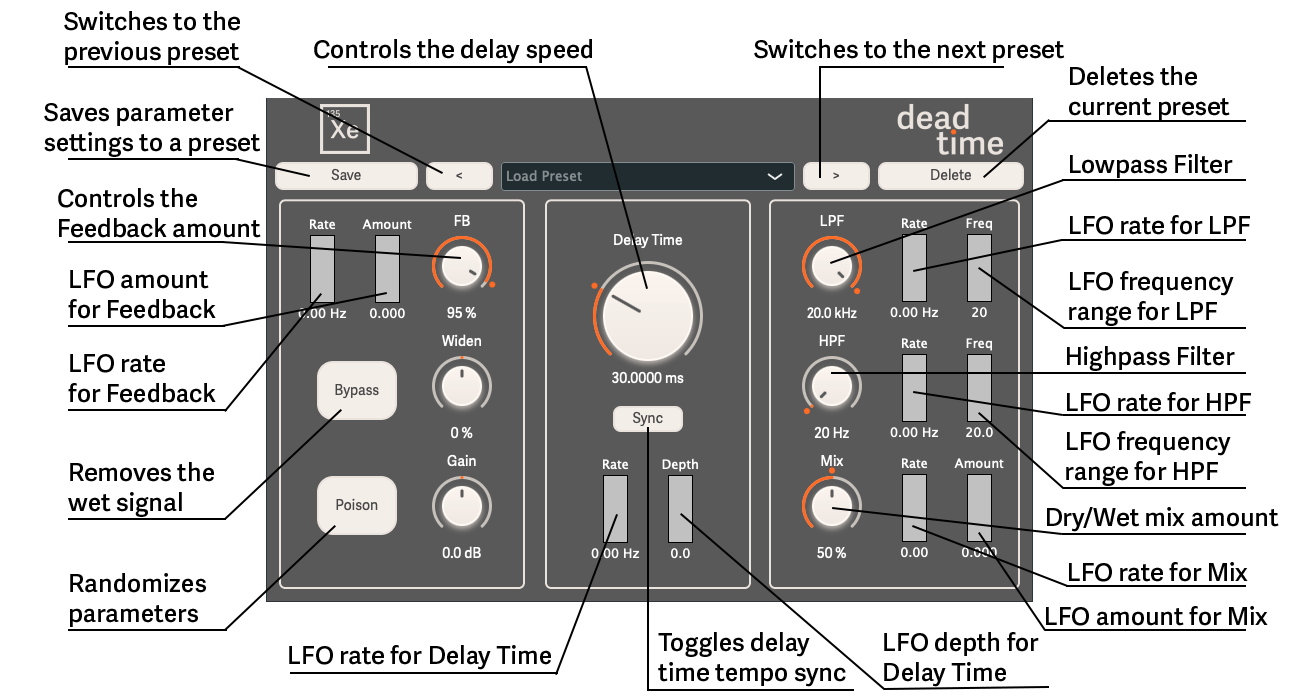The width and height of the screenshot is (1300, 700).
Task: Click the large Delay Time knob
Action: tap(647, 314)
